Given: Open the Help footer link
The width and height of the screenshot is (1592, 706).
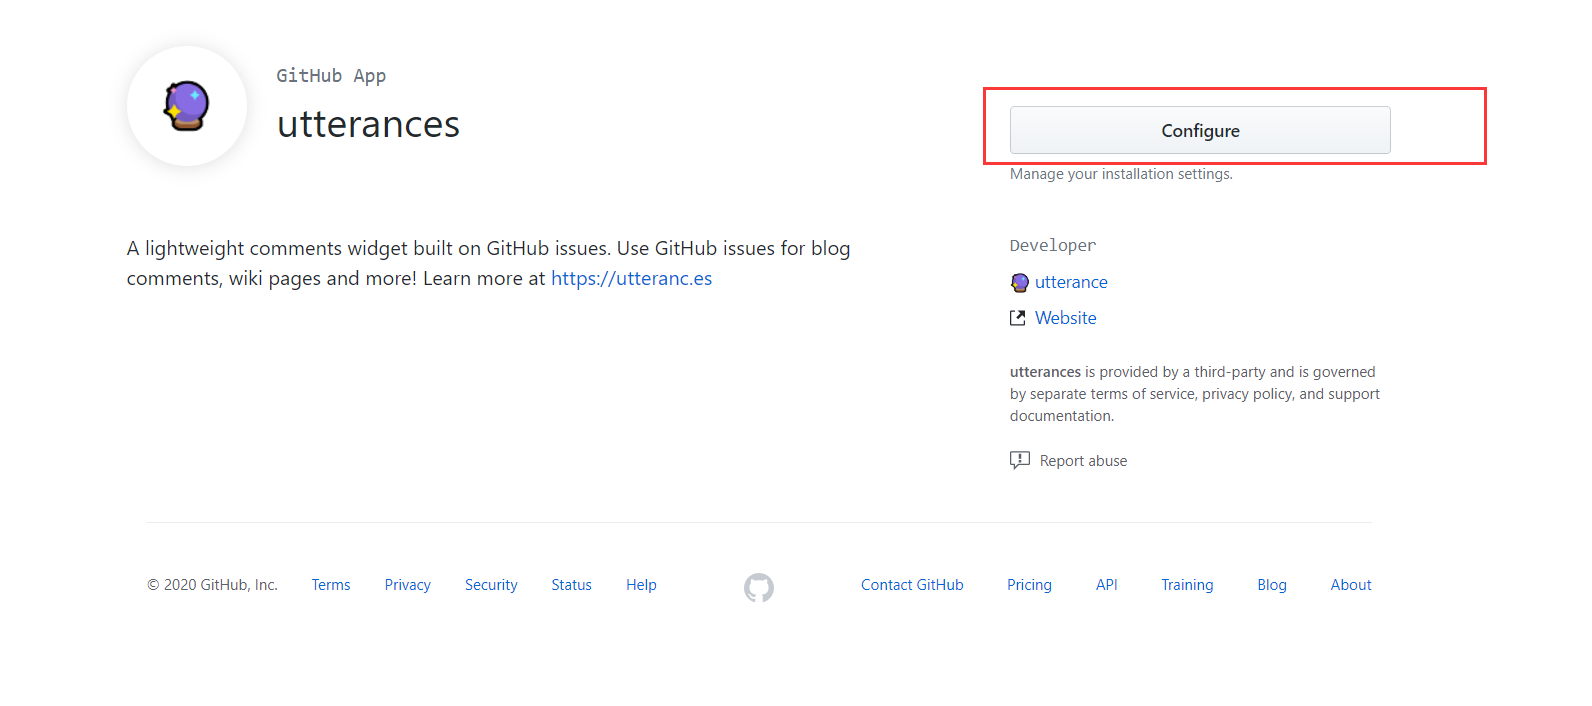Looking at the screenshot, I should click(x=641, y=585).
